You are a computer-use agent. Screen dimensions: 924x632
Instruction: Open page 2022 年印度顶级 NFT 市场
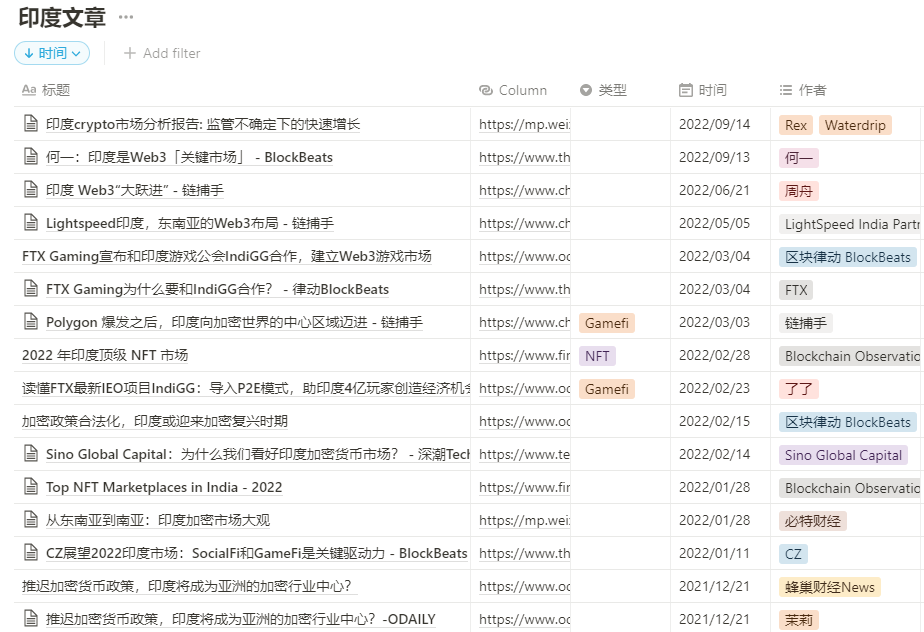pyautogui.click(x=105, y=356)
